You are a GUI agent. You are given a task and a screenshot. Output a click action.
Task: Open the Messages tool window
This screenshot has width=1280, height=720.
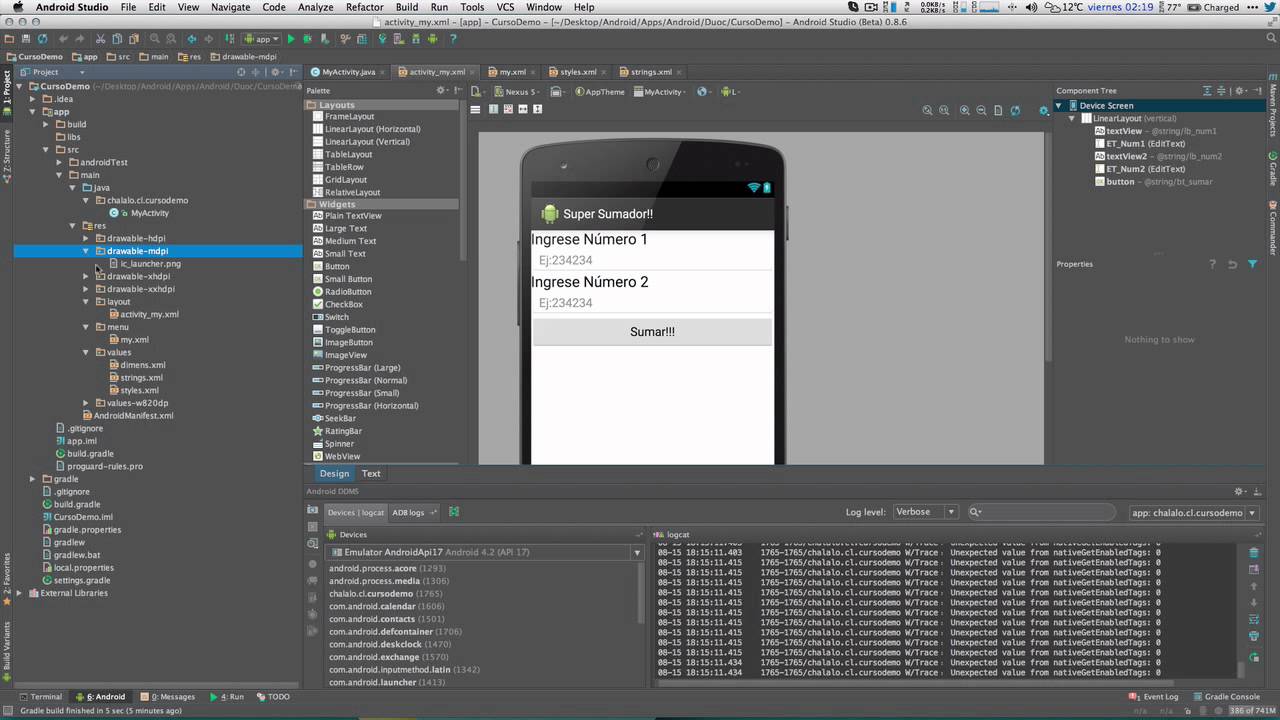point(168,697)
